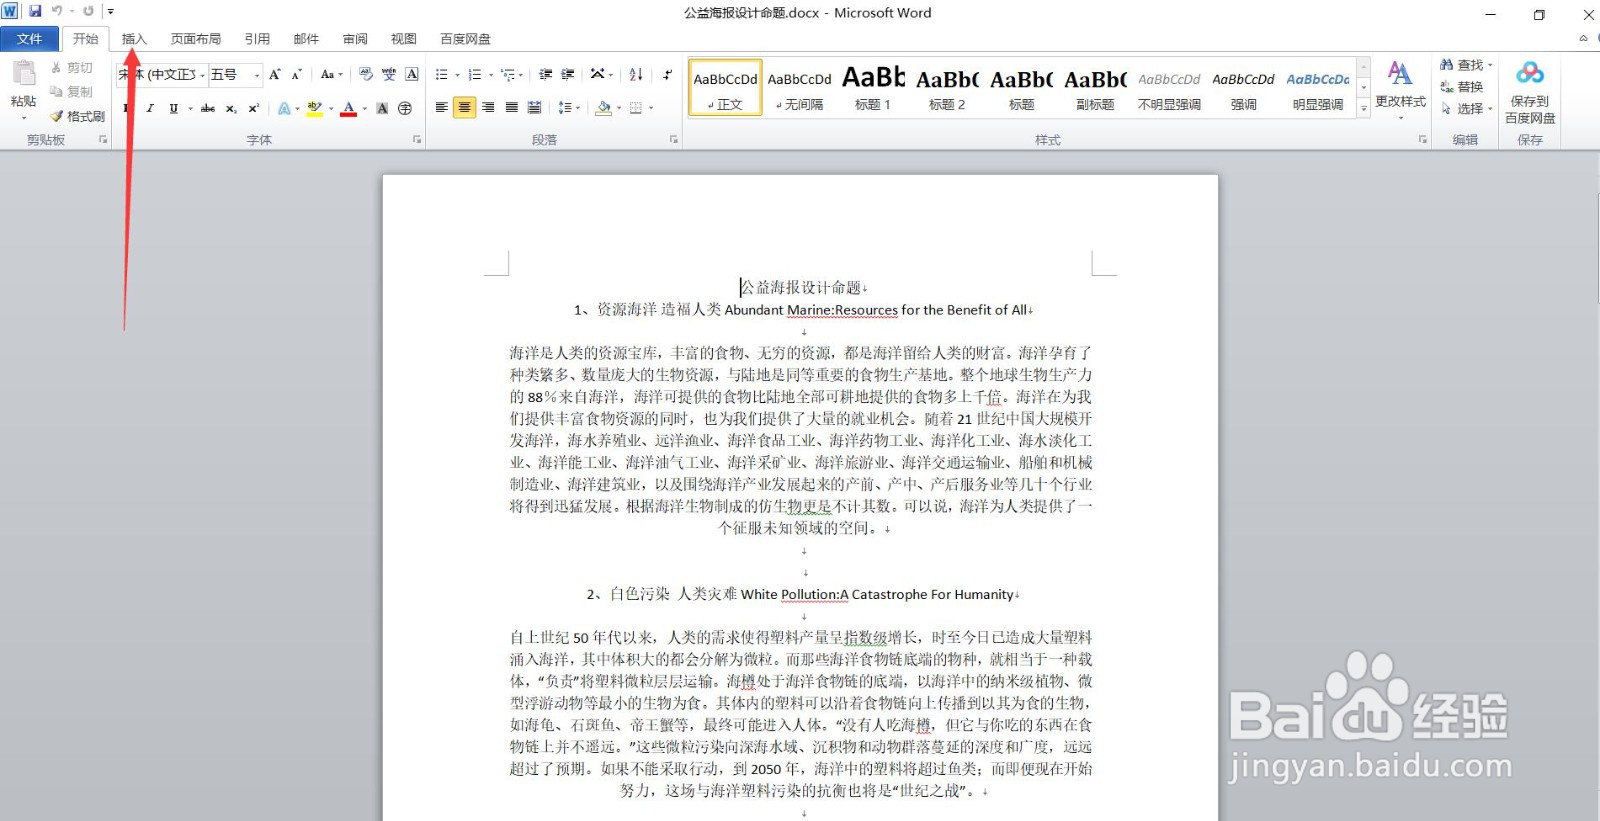The height and width of the screenshot is (821, 1600).
Task: Open the font name combo box (宋体)
Action: [162, 75]
